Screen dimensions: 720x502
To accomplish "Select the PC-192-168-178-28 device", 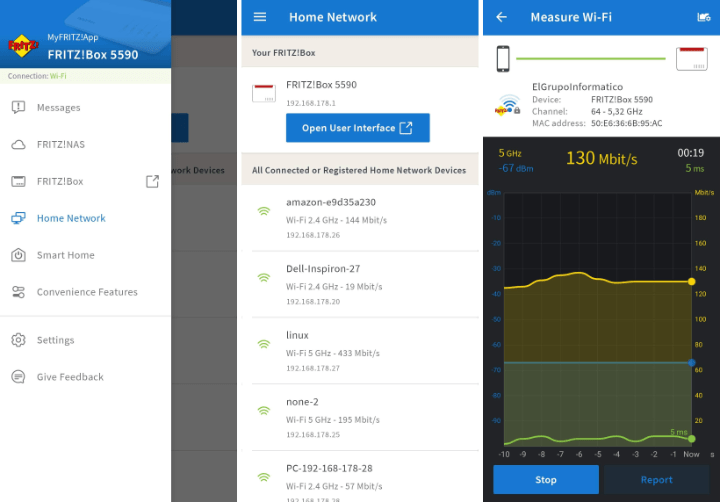I will pyautogui.click(x=360, y=477).
